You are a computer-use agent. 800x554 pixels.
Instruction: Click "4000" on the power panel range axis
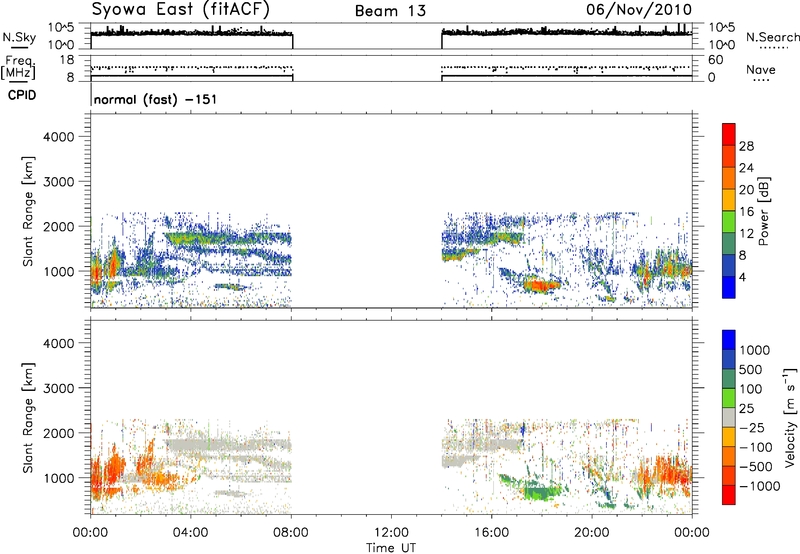[x=58, y=137]
